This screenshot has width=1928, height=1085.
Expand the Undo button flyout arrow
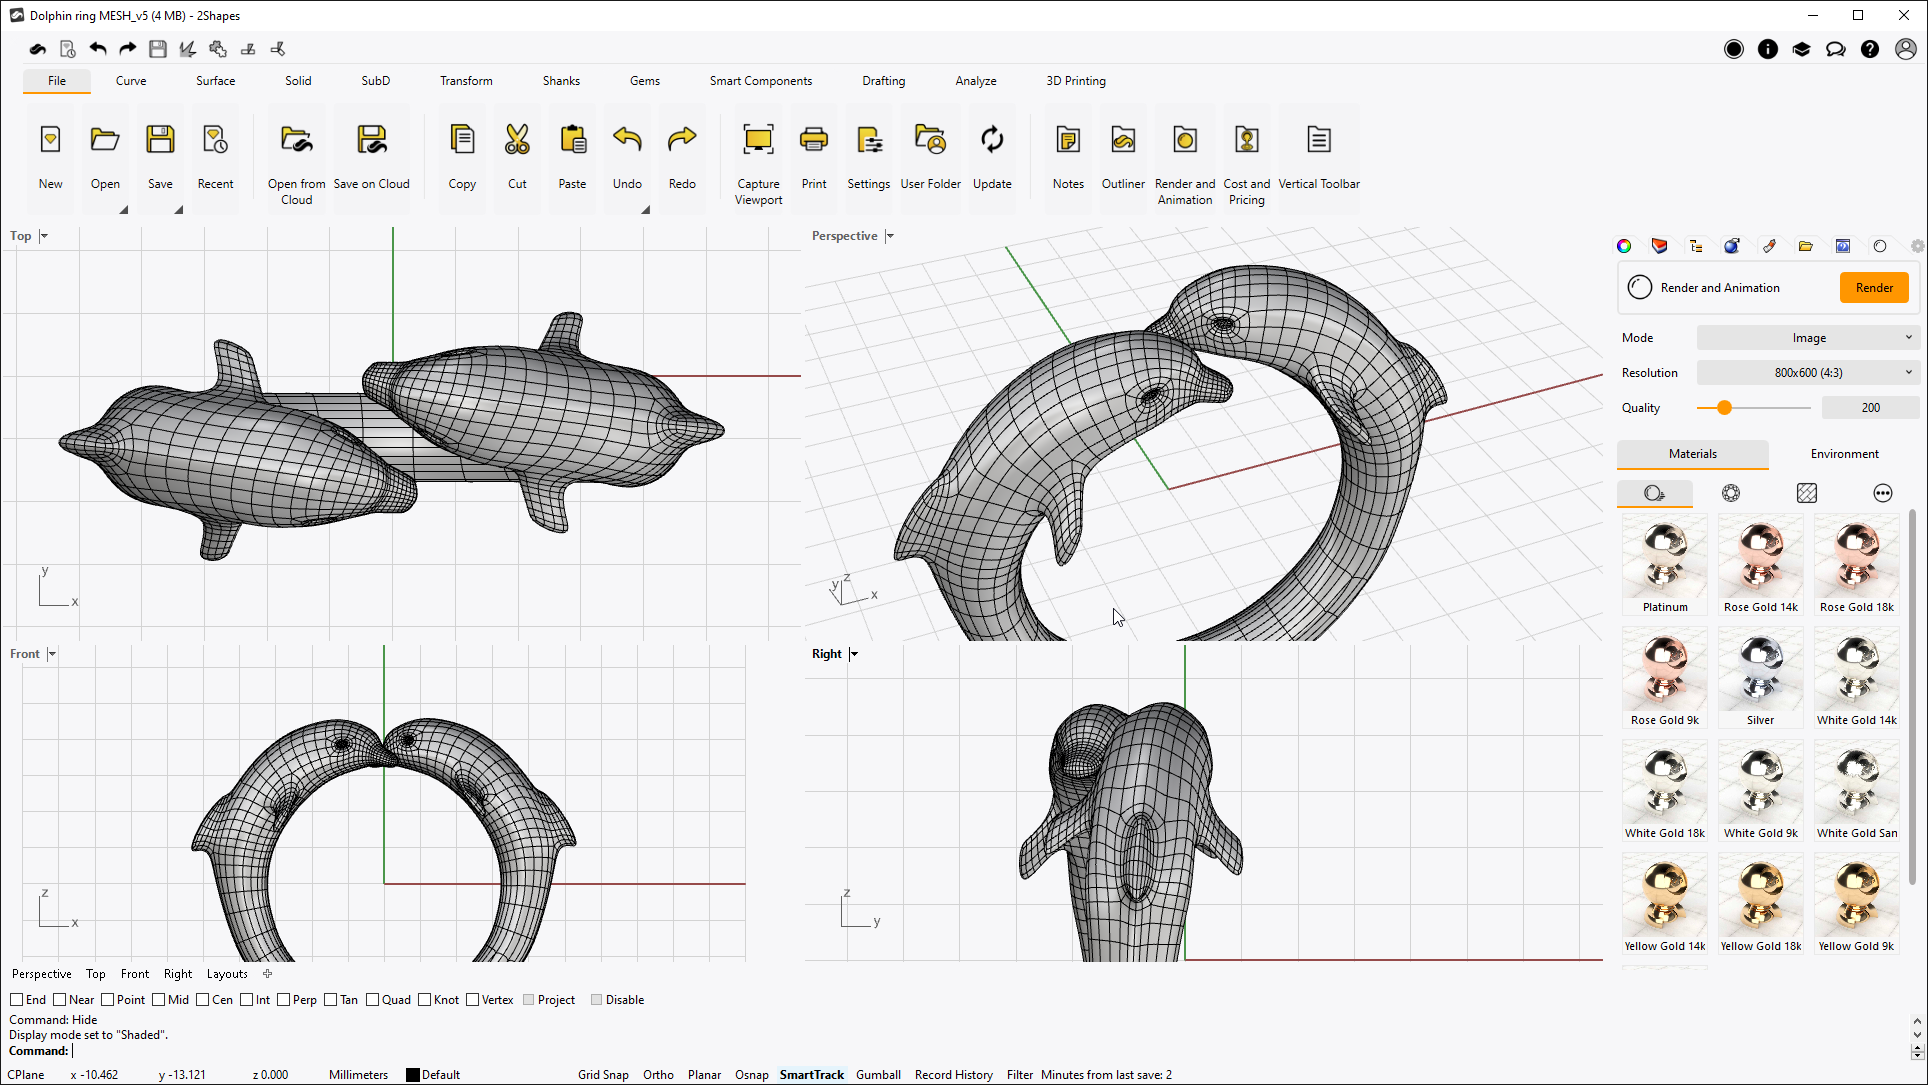[646, 209]
